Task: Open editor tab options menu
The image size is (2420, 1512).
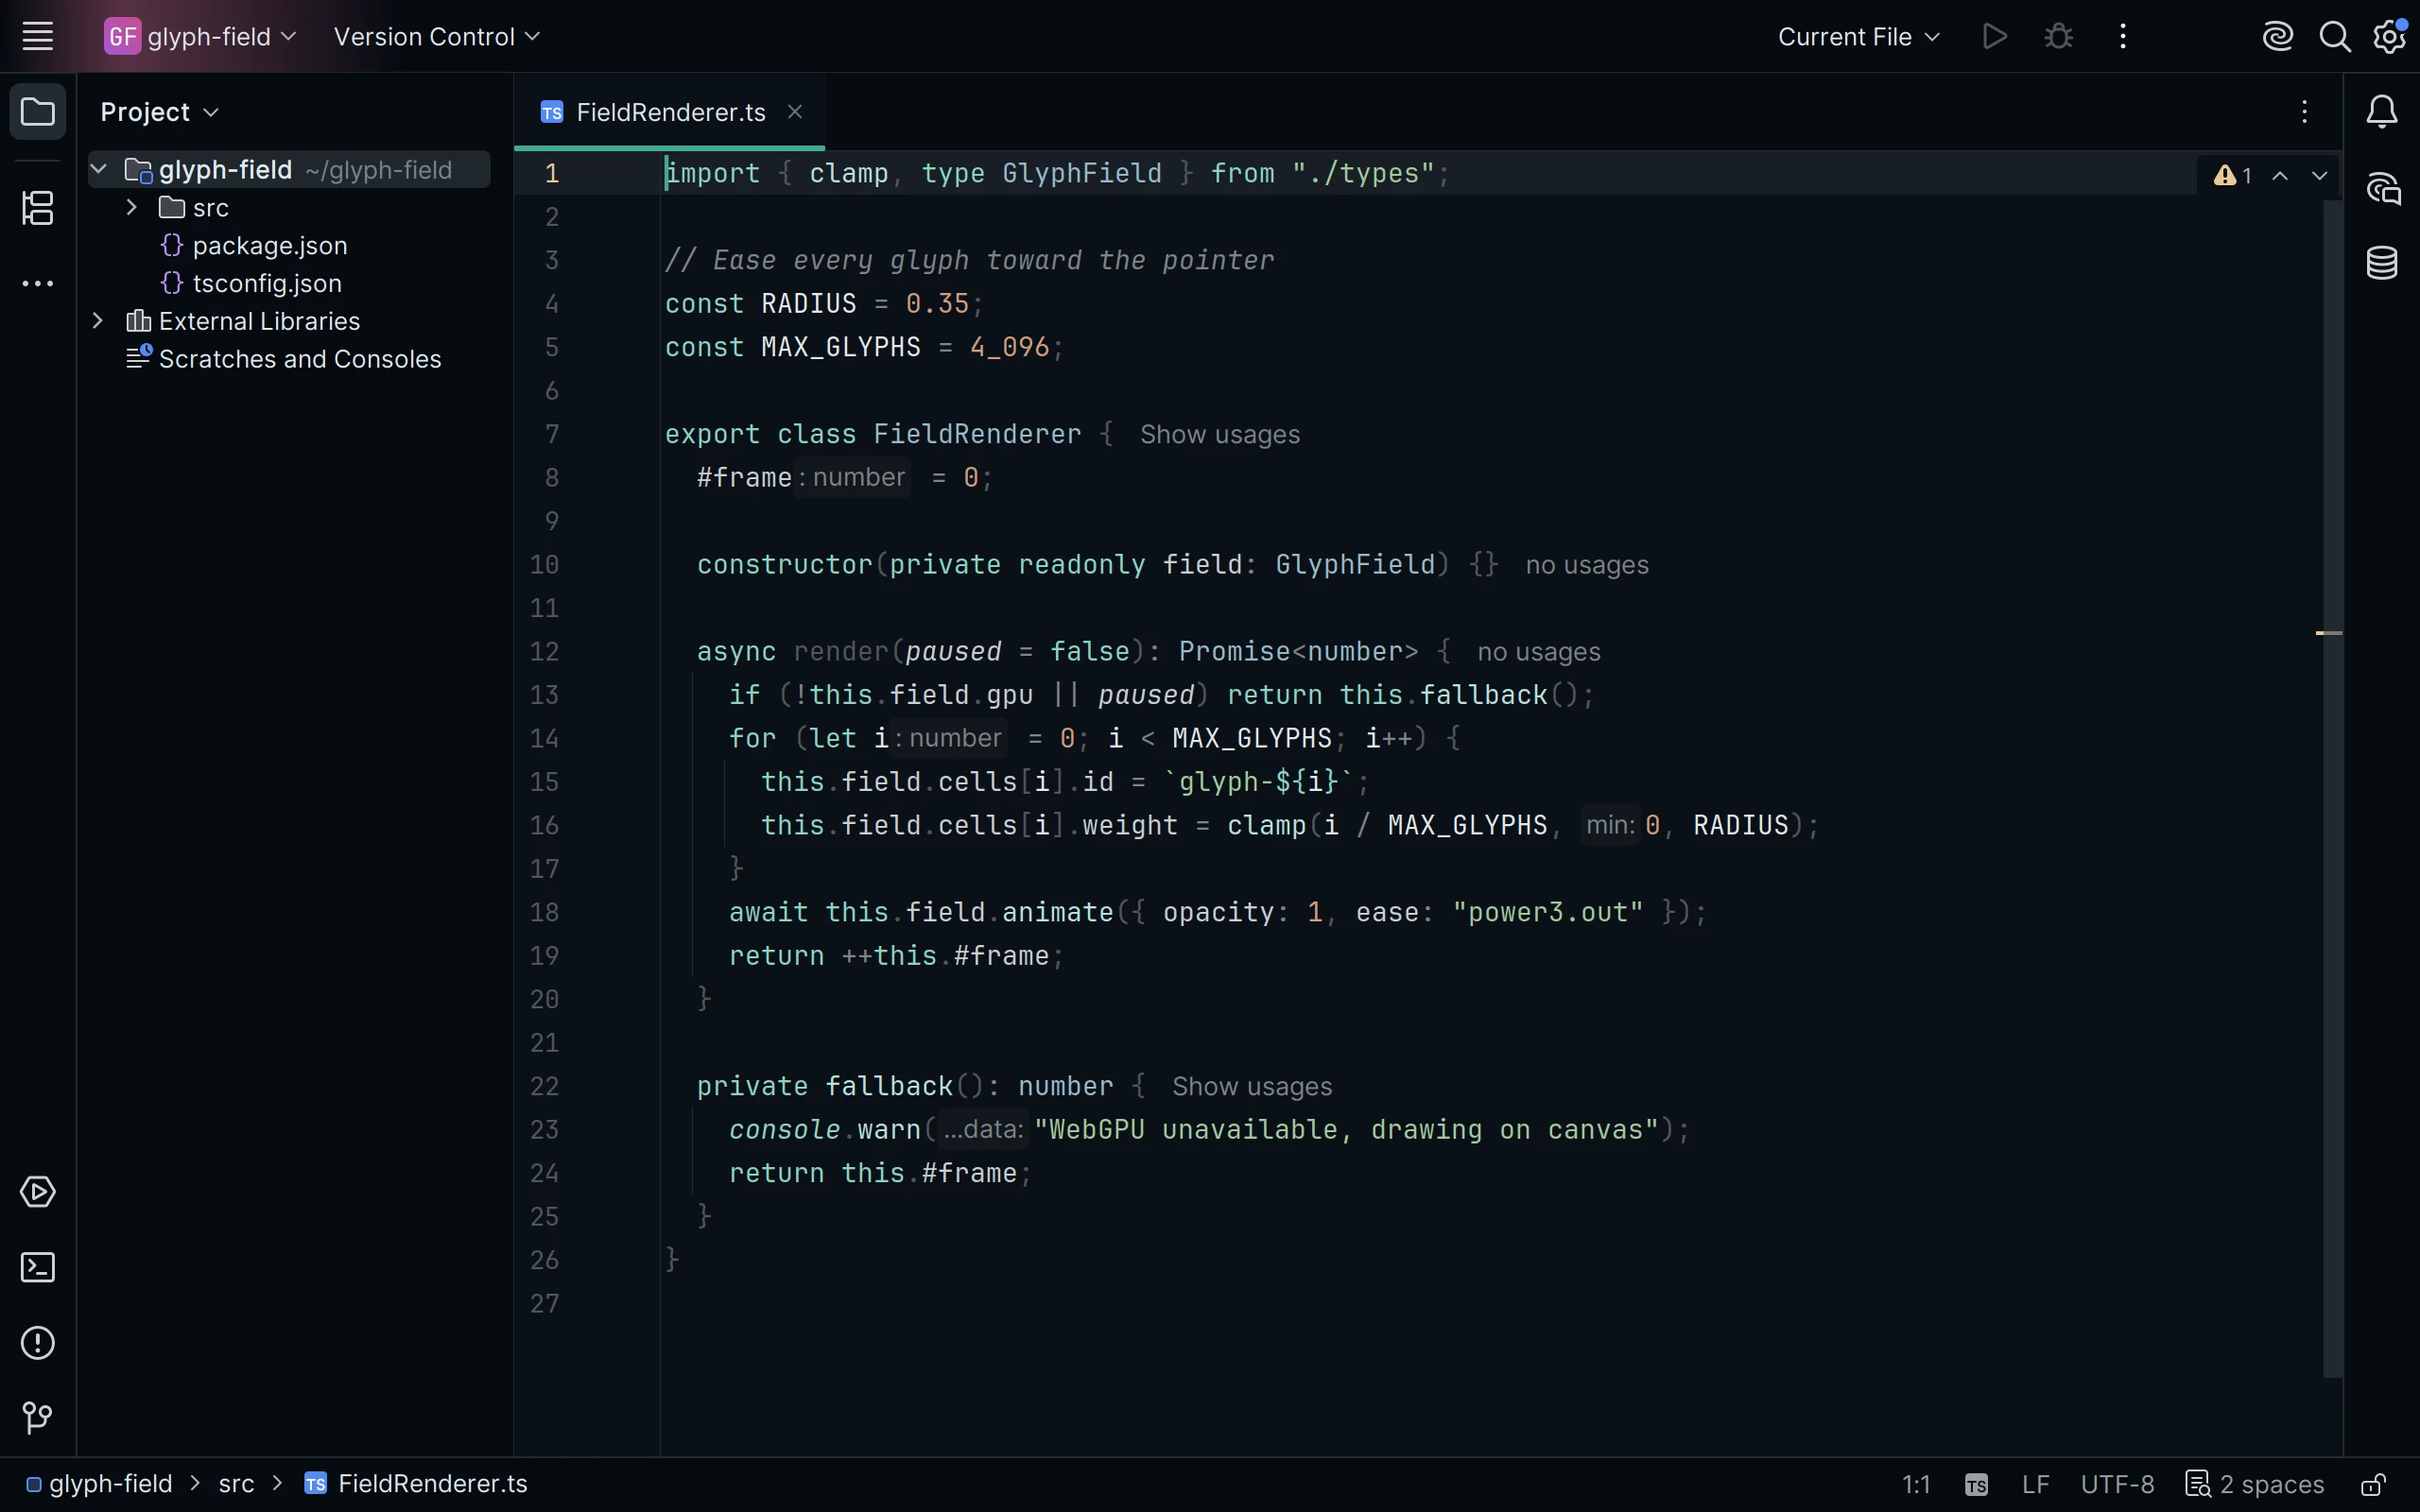Action: click(2304, 111)
